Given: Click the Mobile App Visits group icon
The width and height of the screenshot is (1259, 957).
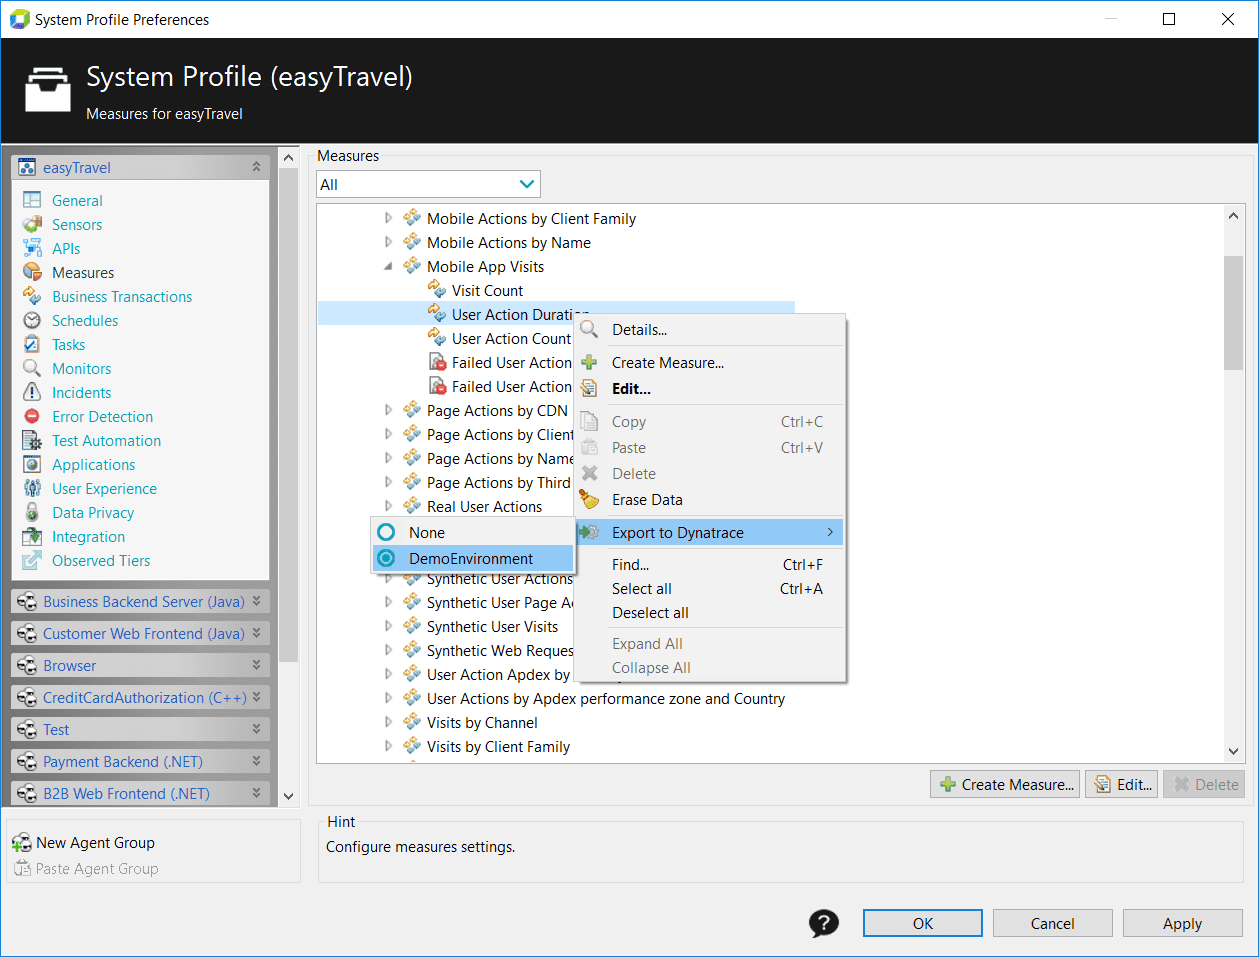Looking at the screenshot, I should click(x=412, y=266).
